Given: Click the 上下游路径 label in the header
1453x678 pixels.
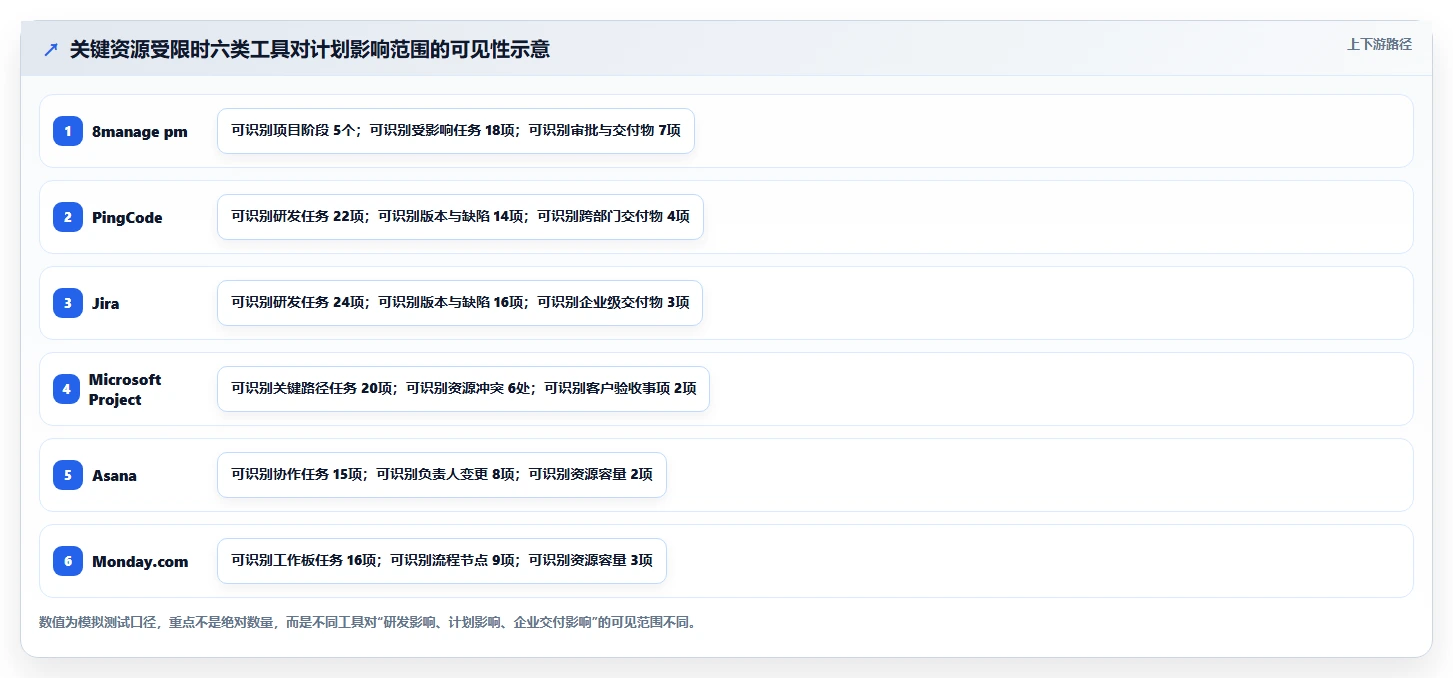Looking at the screenshot, I should 1379,44.
